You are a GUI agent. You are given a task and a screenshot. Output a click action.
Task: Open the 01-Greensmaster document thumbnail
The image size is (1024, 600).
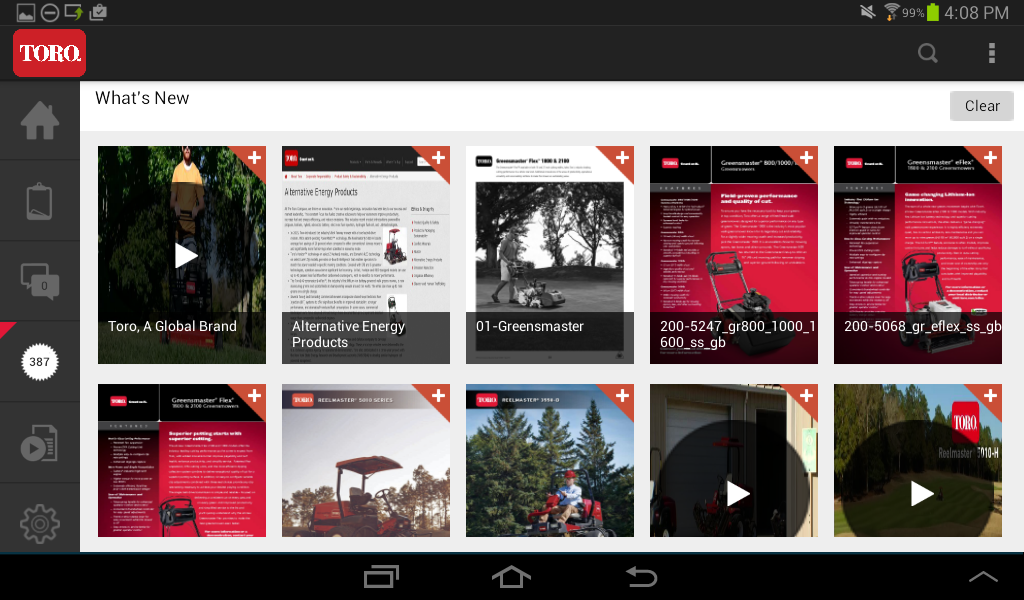(x=550, y=255)
